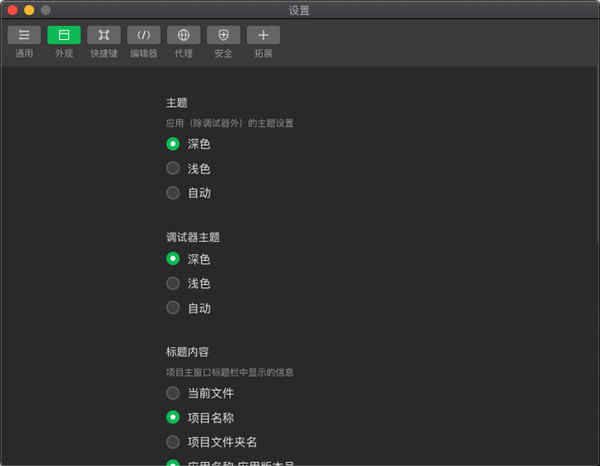Select 自动 under 主题
This screenshot has width=600, height=466.
click(173, 193)
